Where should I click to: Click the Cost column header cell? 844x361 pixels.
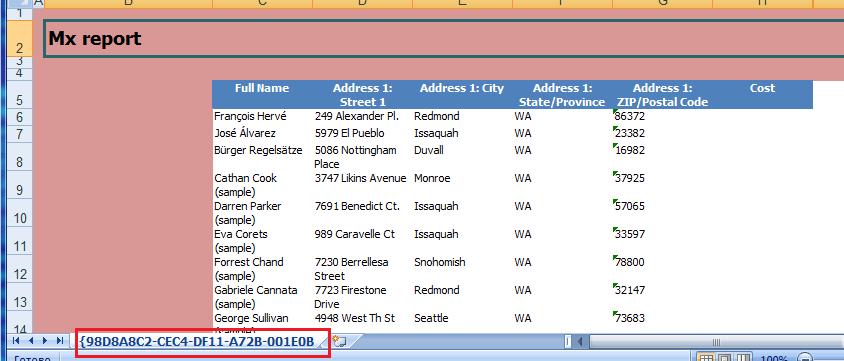coord(762,95)
